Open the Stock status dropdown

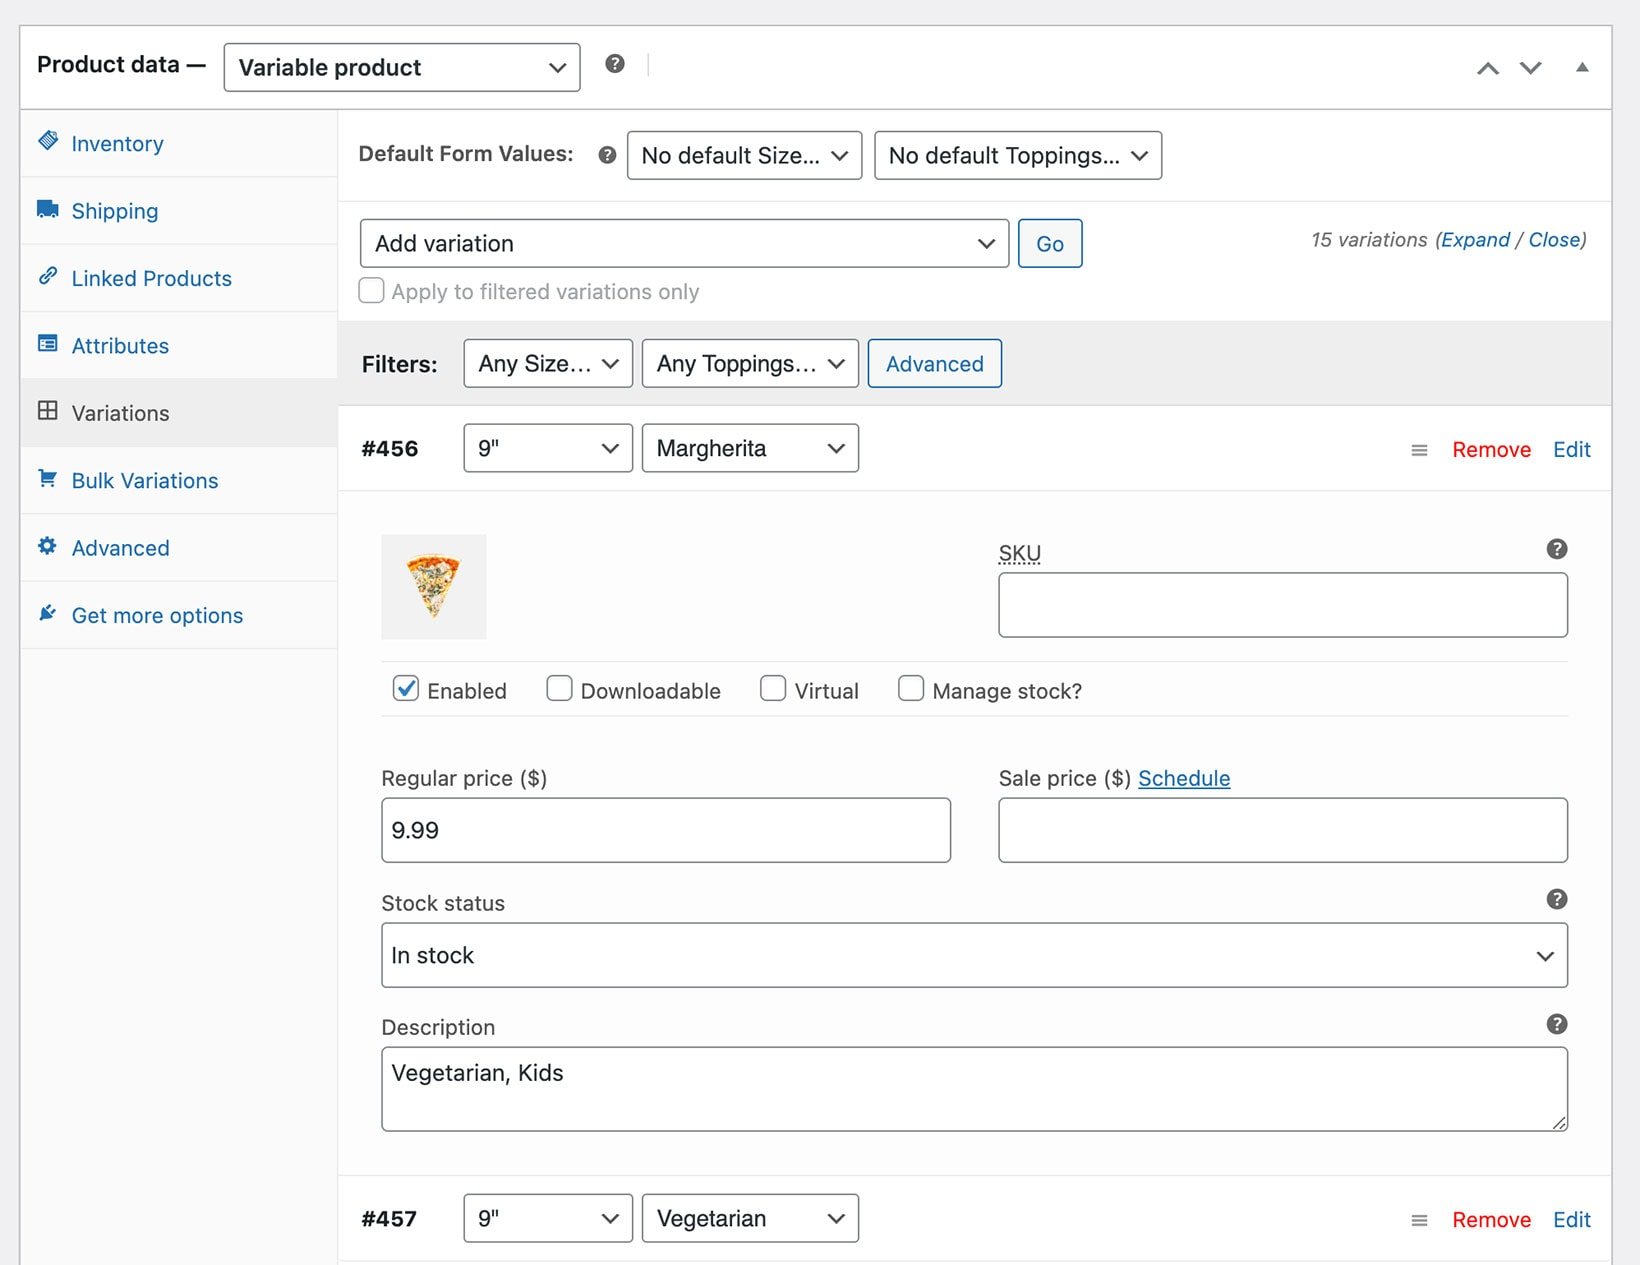click(x=973, y=955)
